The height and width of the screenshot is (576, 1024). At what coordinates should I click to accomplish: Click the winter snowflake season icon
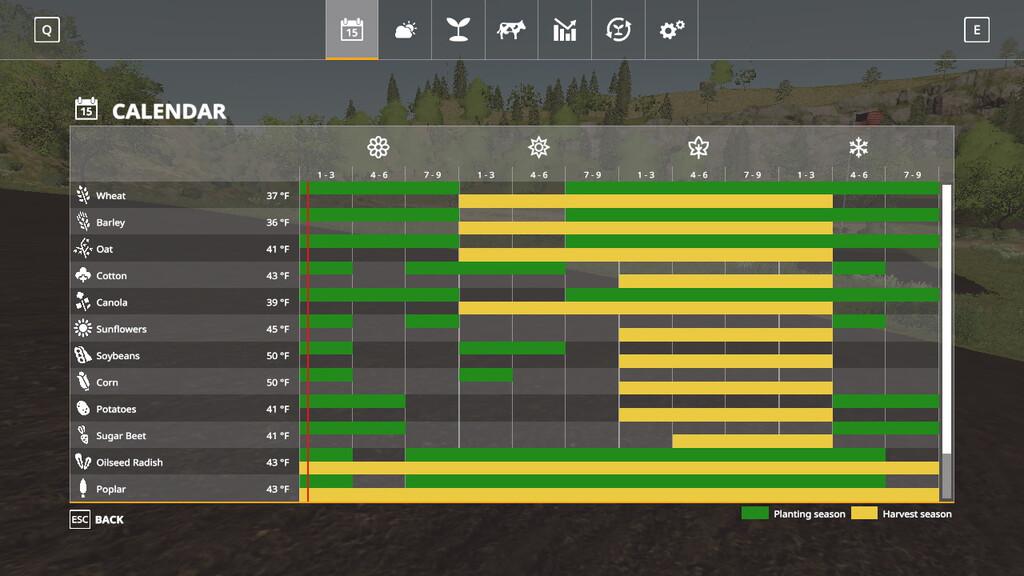858,148
